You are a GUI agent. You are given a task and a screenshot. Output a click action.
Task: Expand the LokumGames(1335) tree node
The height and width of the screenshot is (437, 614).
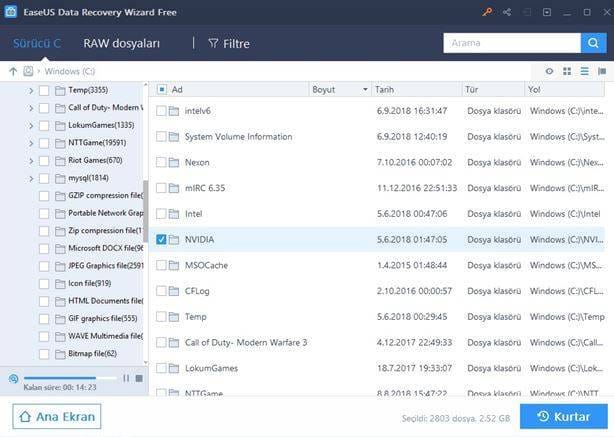point(31,126)
